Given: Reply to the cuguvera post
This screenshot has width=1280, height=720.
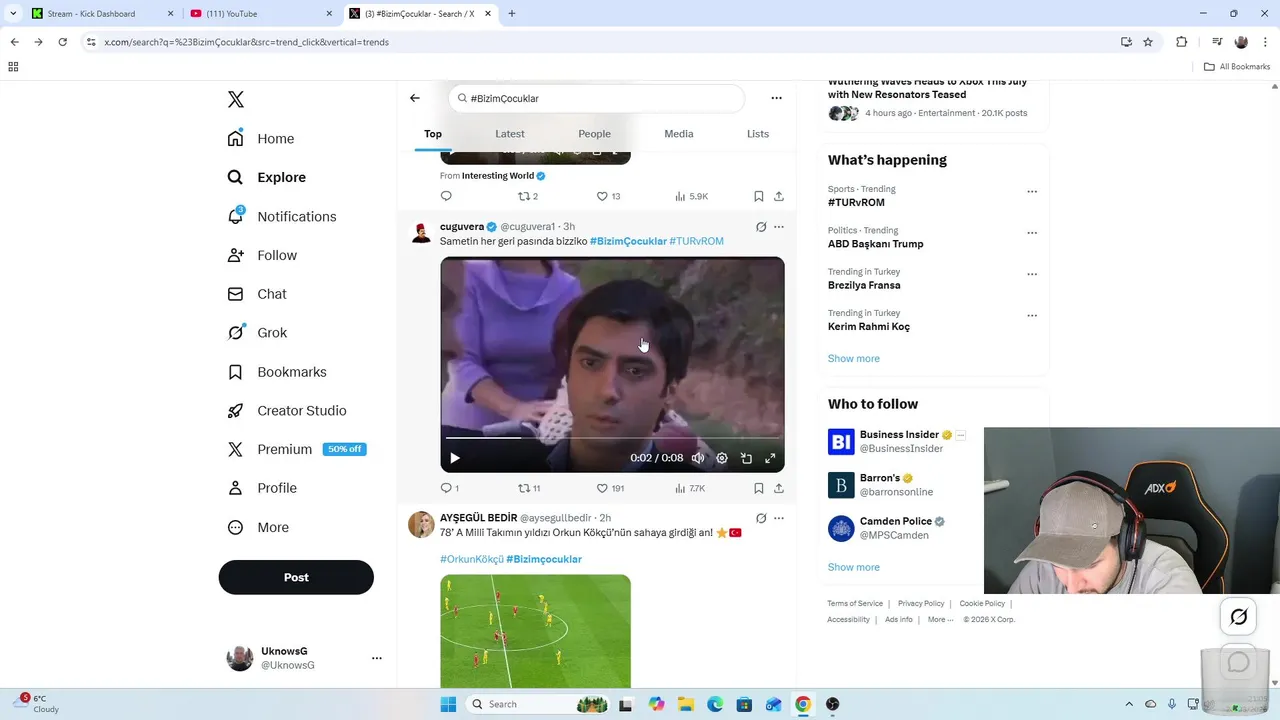Looking at the screenshot, I should 449,488.
